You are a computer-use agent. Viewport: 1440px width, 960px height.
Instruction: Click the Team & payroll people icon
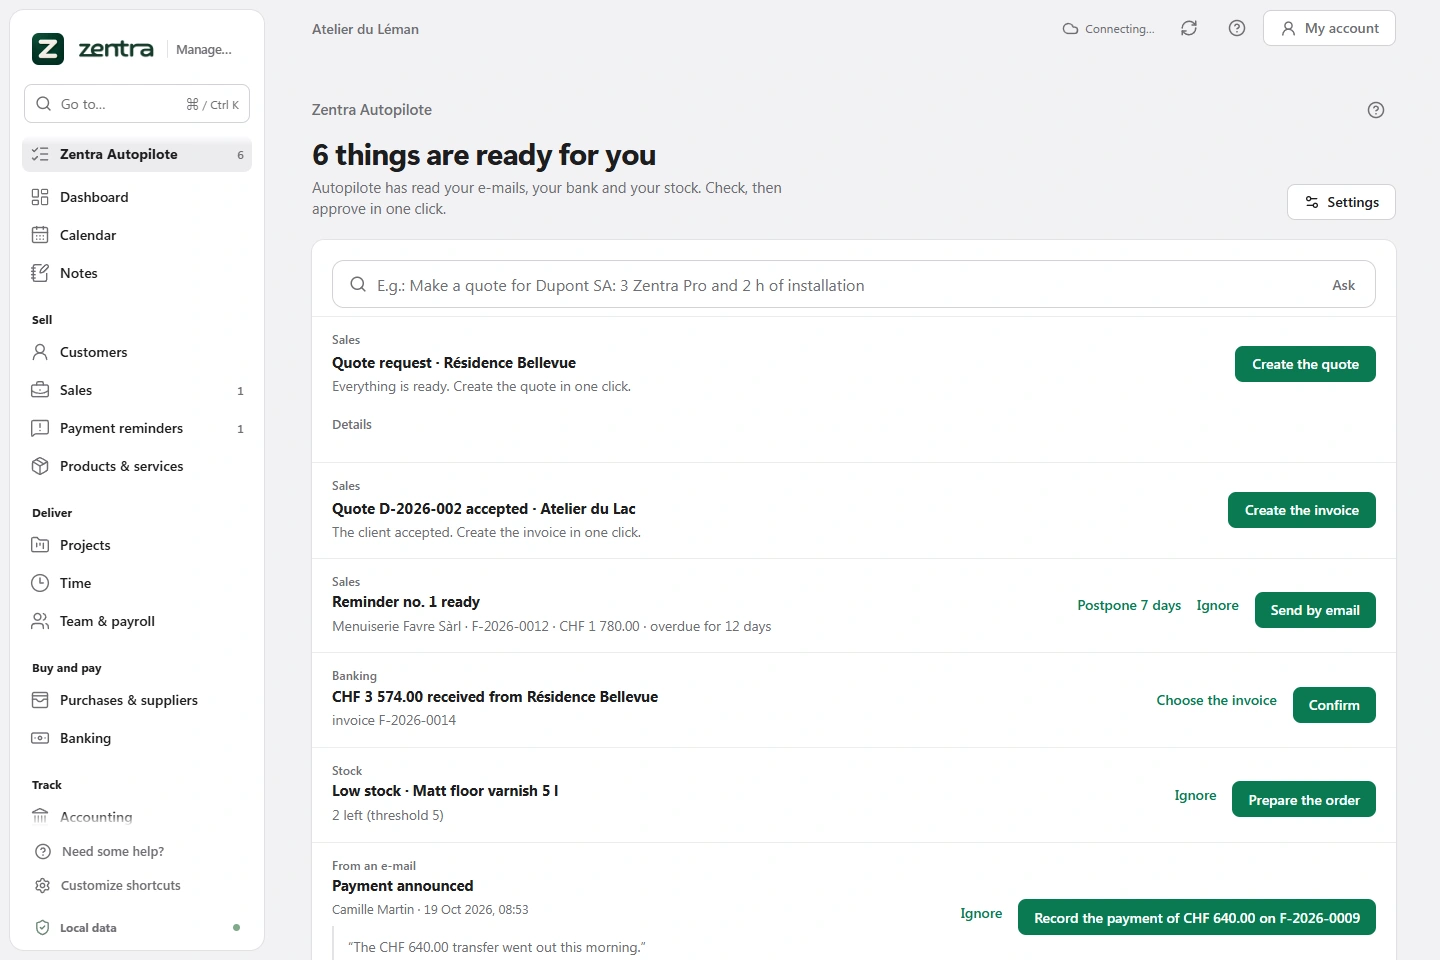tap(40, 621)
